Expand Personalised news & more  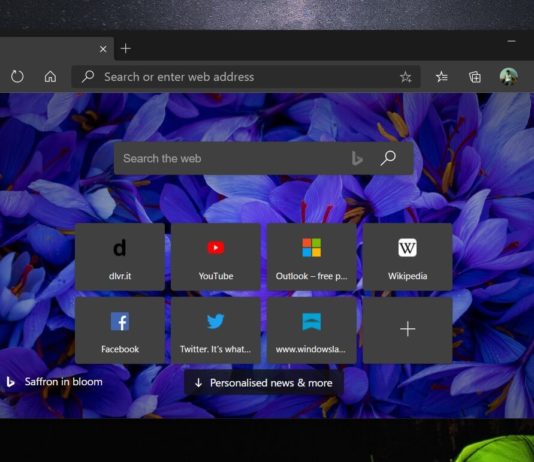click(264, 383)
